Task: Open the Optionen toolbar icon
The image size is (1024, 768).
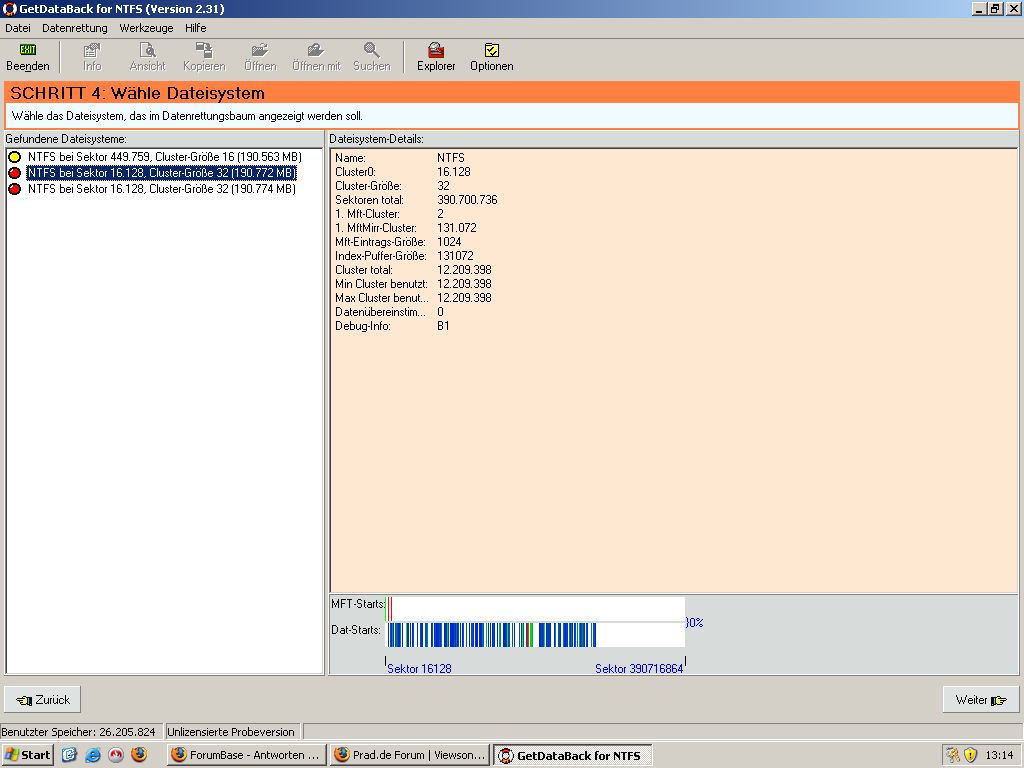Action: 492,50
